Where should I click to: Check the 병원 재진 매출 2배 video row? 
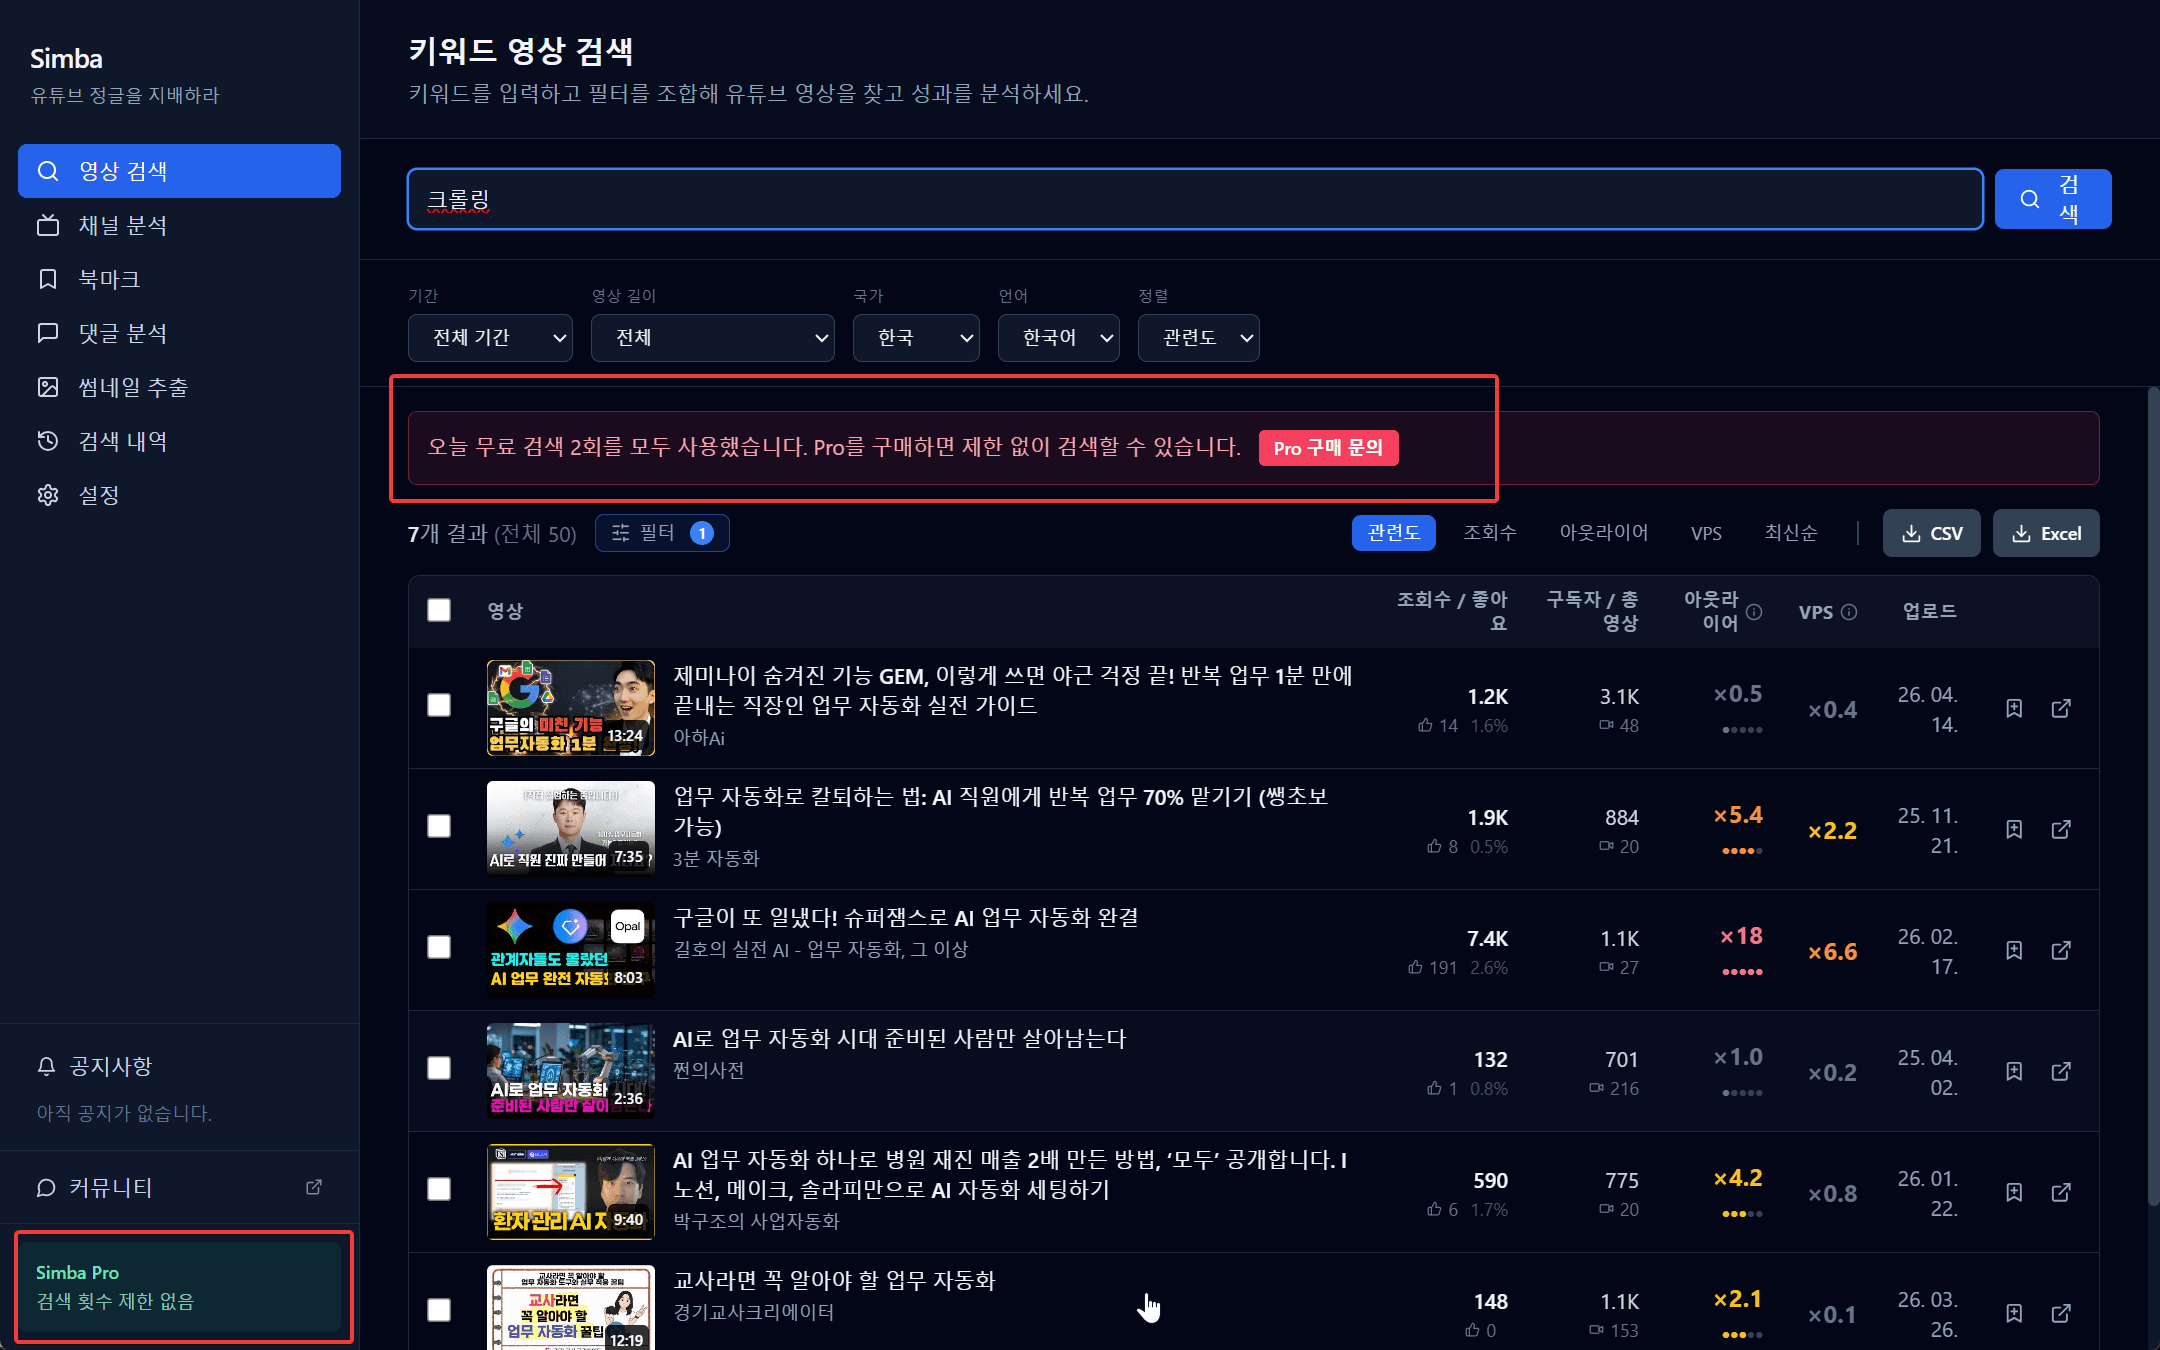click(x=439, y=1189)
